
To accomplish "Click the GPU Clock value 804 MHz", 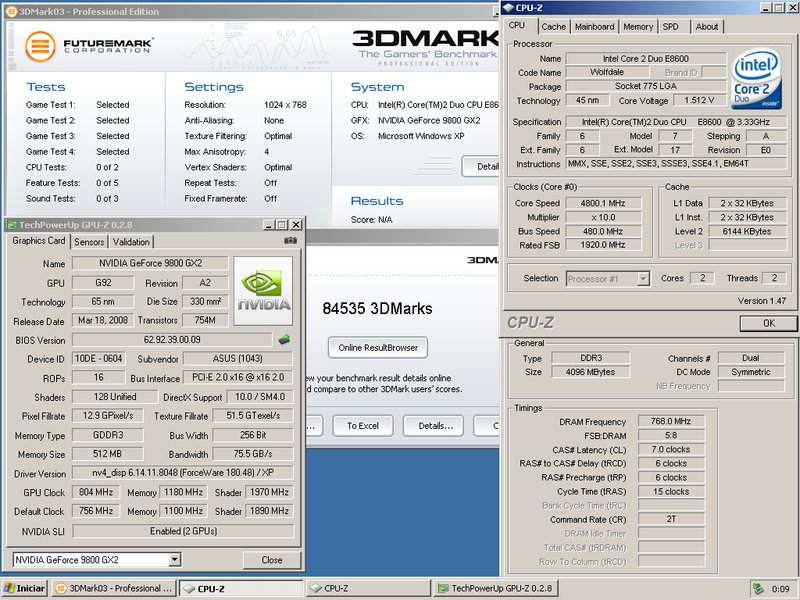I will 95,492.
